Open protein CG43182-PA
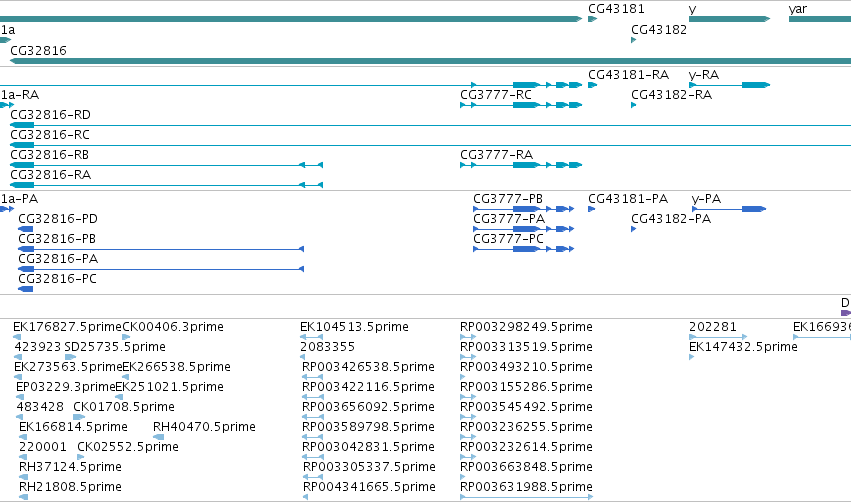The image size is (851, 502). click(671, 219)
